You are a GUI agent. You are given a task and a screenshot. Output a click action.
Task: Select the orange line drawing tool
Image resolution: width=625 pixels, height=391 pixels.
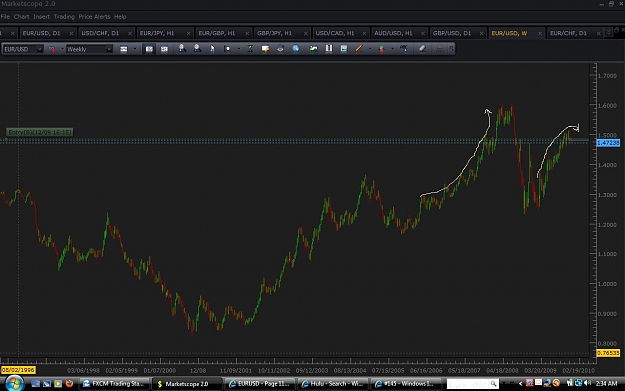click(359, 49)
